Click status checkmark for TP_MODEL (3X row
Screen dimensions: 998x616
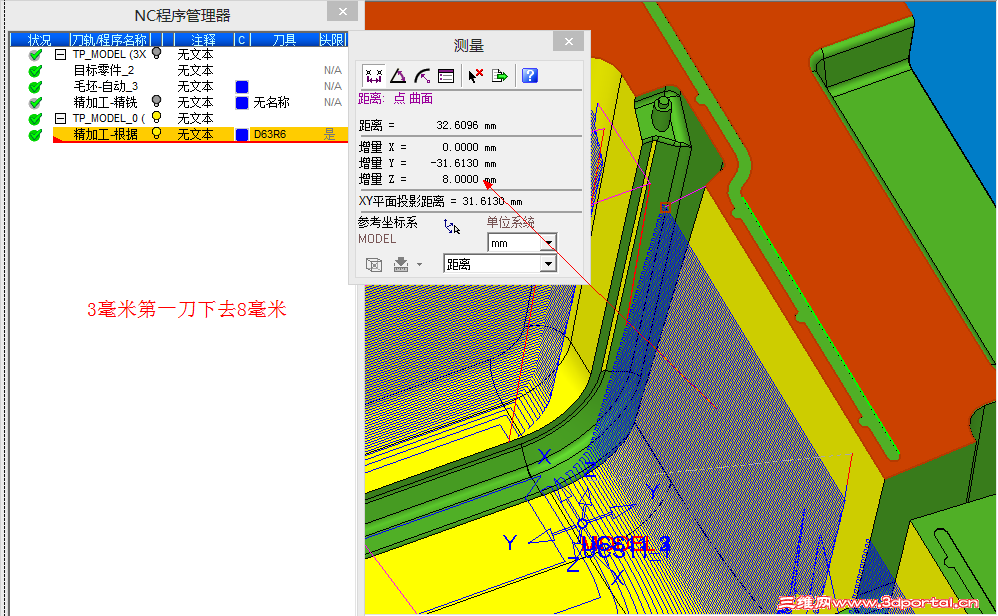pos(36,55)
